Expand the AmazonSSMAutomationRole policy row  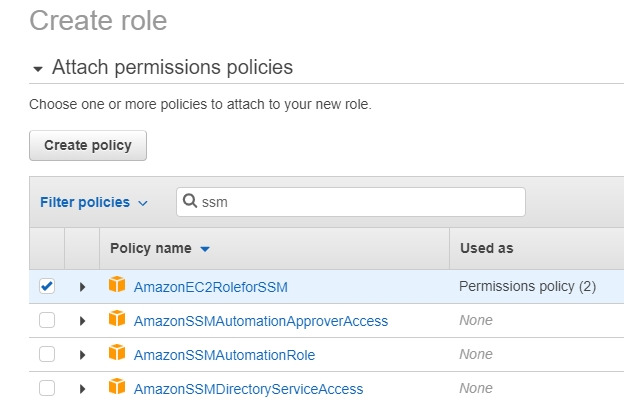pos(82,355)
